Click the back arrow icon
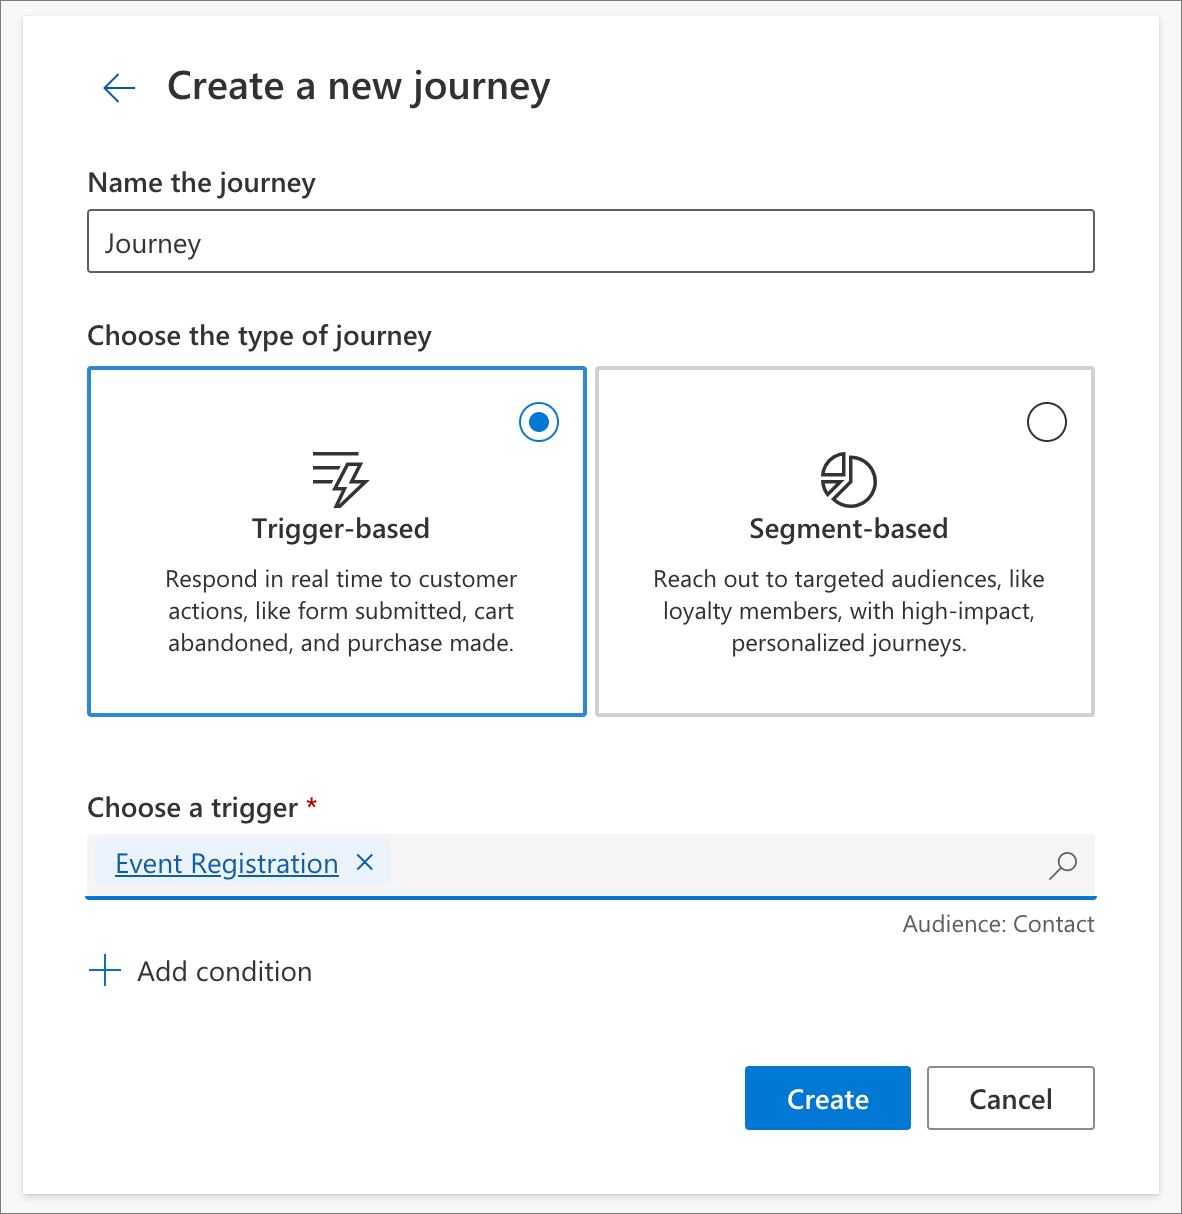Screen dimensions: 1182x1214 click(x=119, y=88)
